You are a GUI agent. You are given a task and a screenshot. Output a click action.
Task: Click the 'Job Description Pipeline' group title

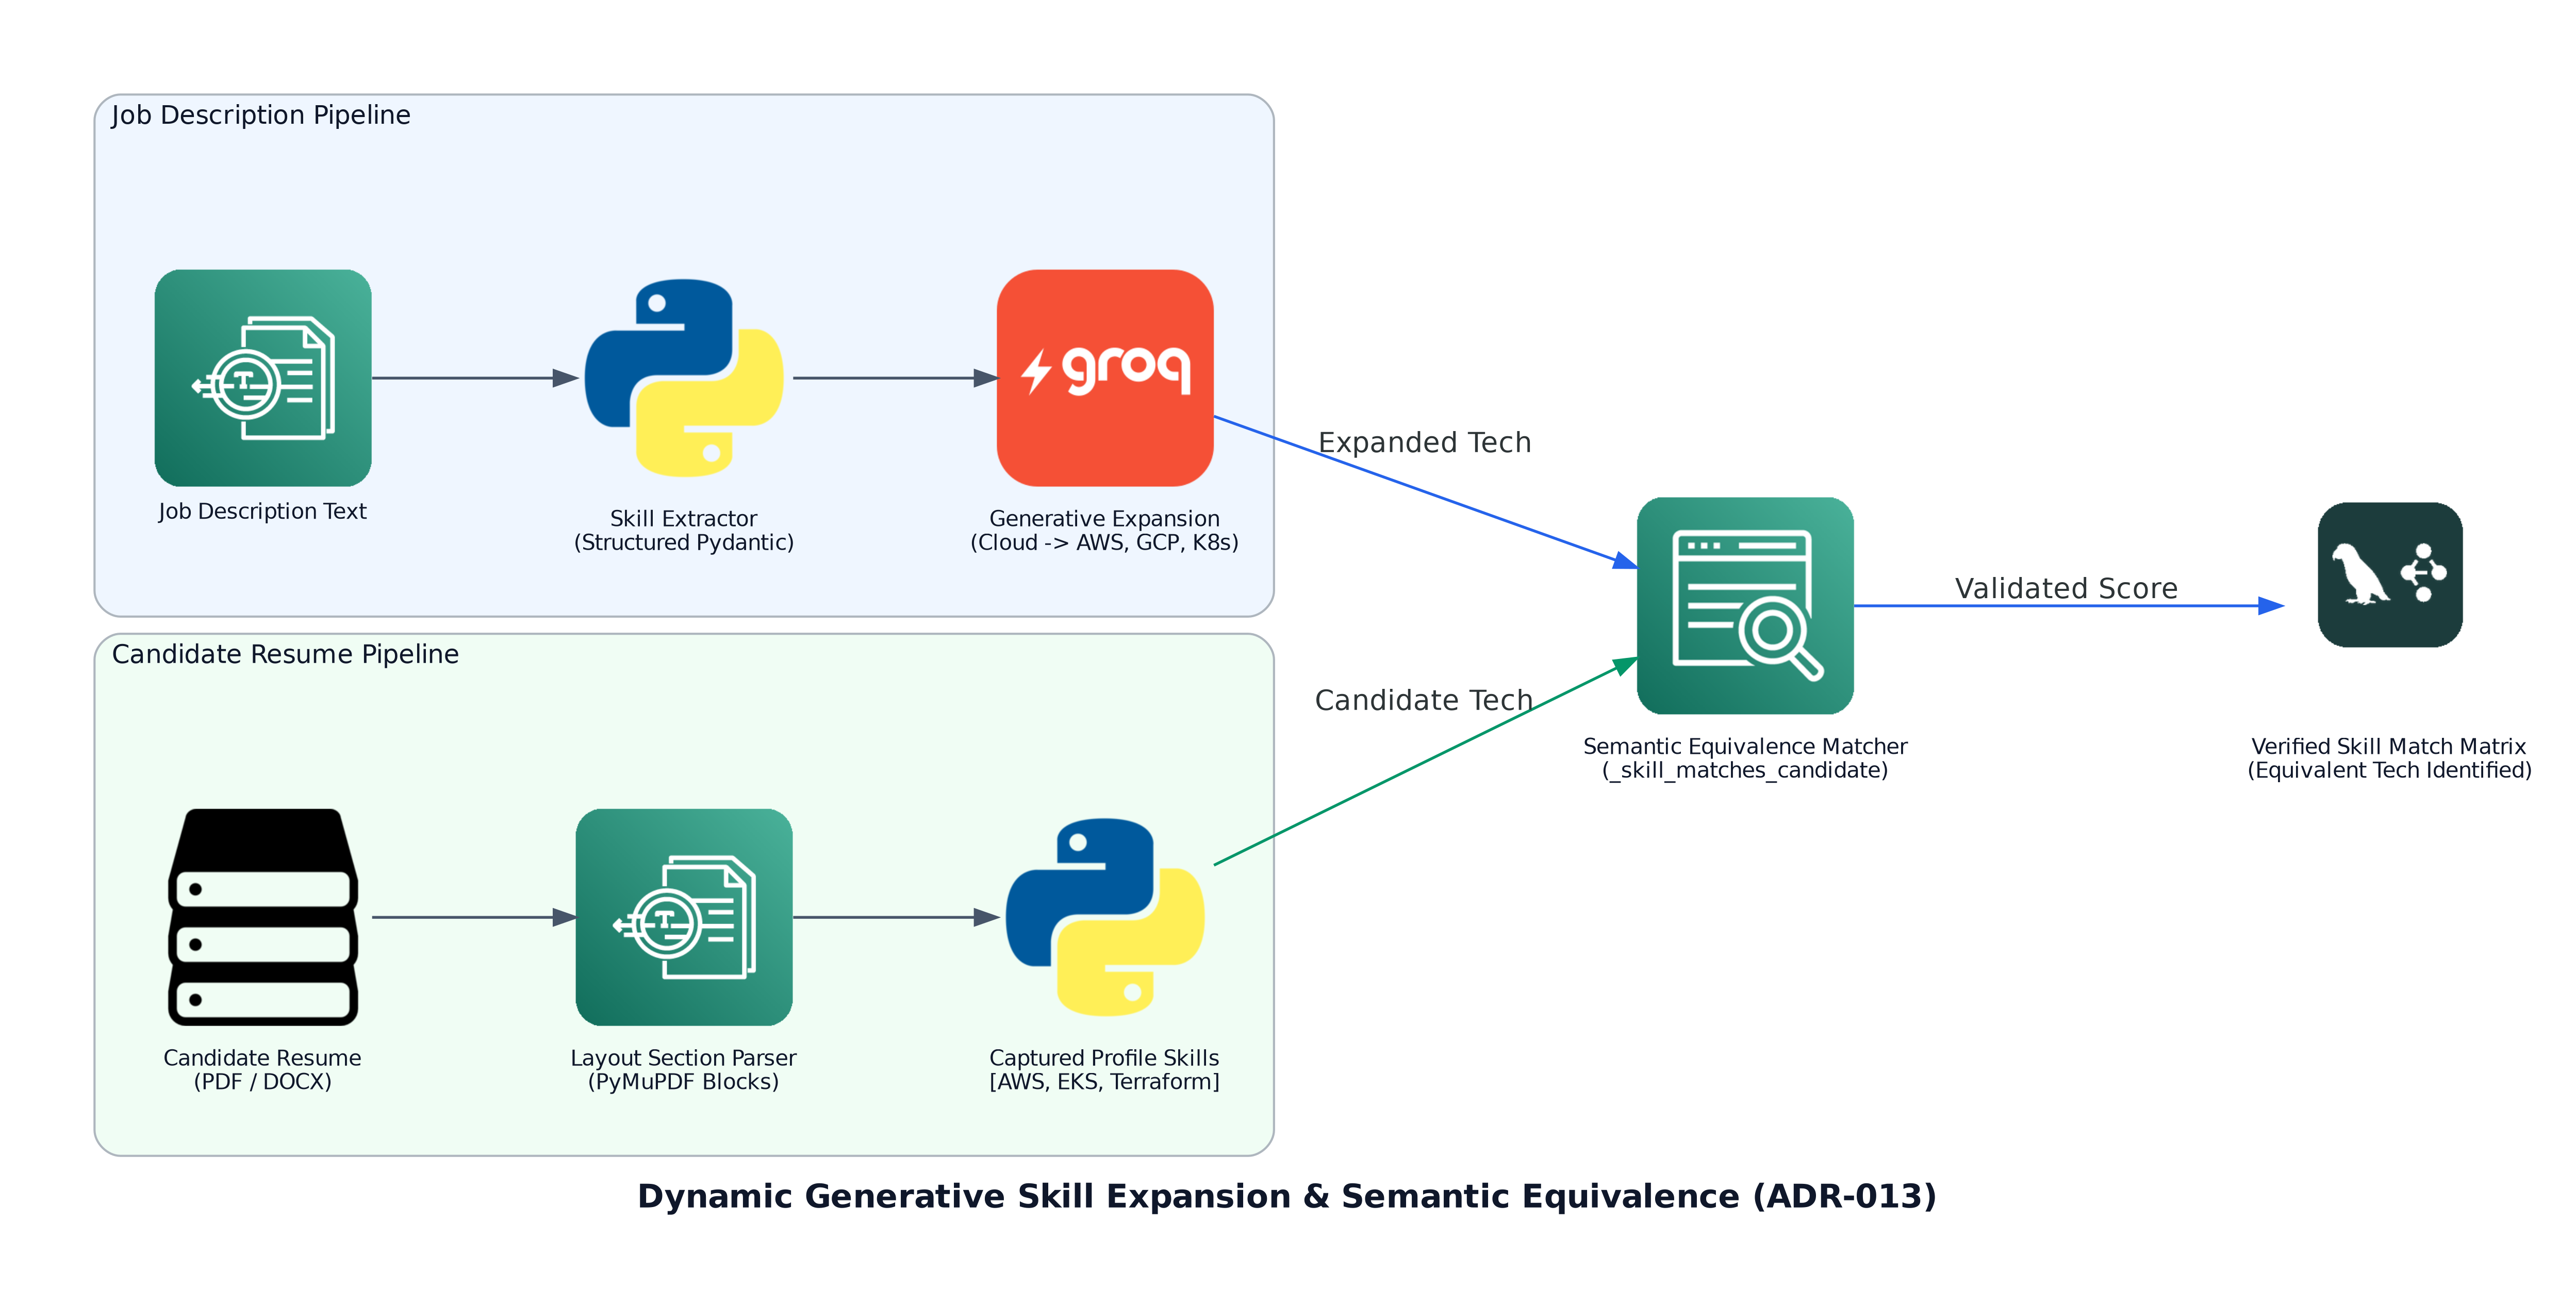[x=261, y=116]
